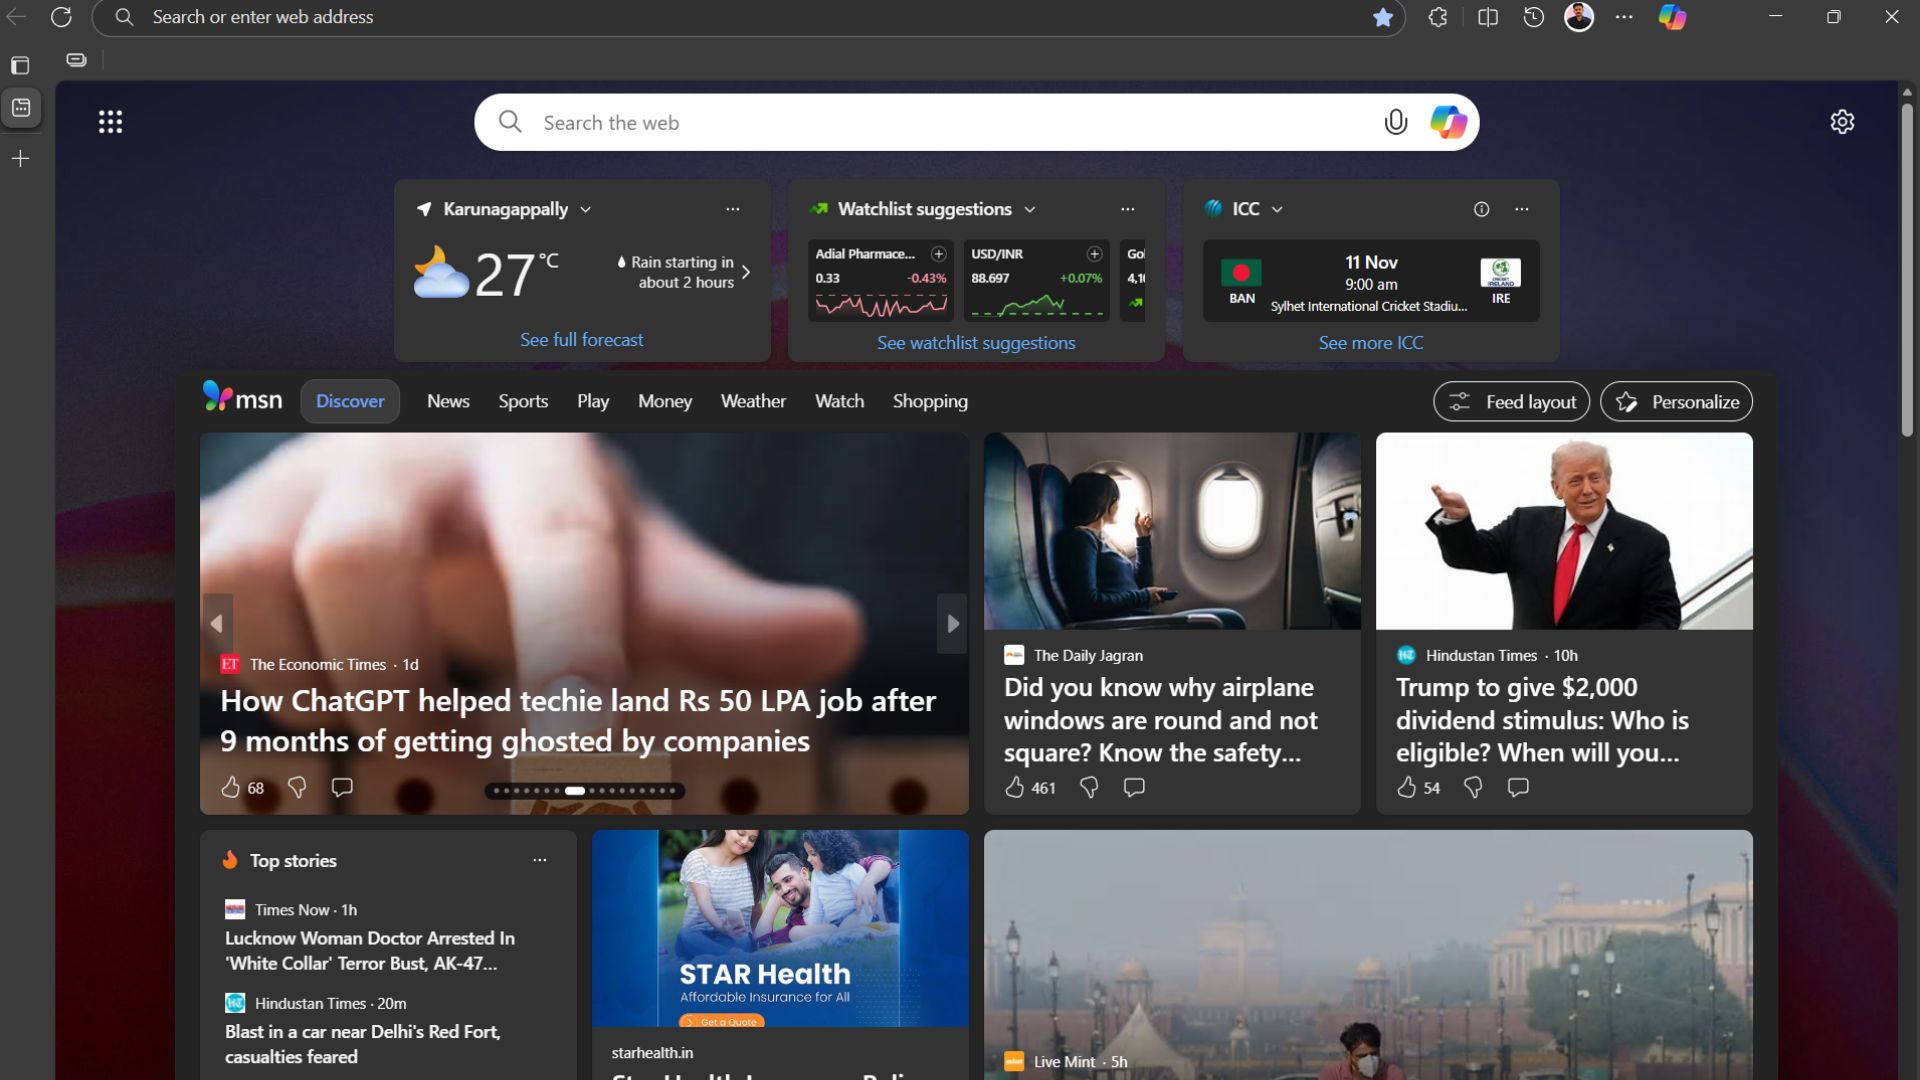Open split screen view icon
1920x1080 pixels.
tap(1488, 17)
